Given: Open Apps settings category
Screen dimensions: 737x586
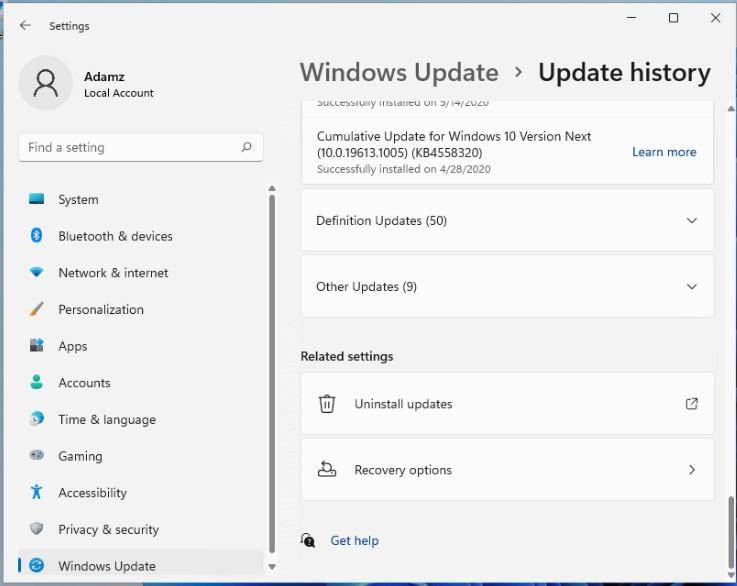Looking at the screenshot, I should click(x=141, y=346).
